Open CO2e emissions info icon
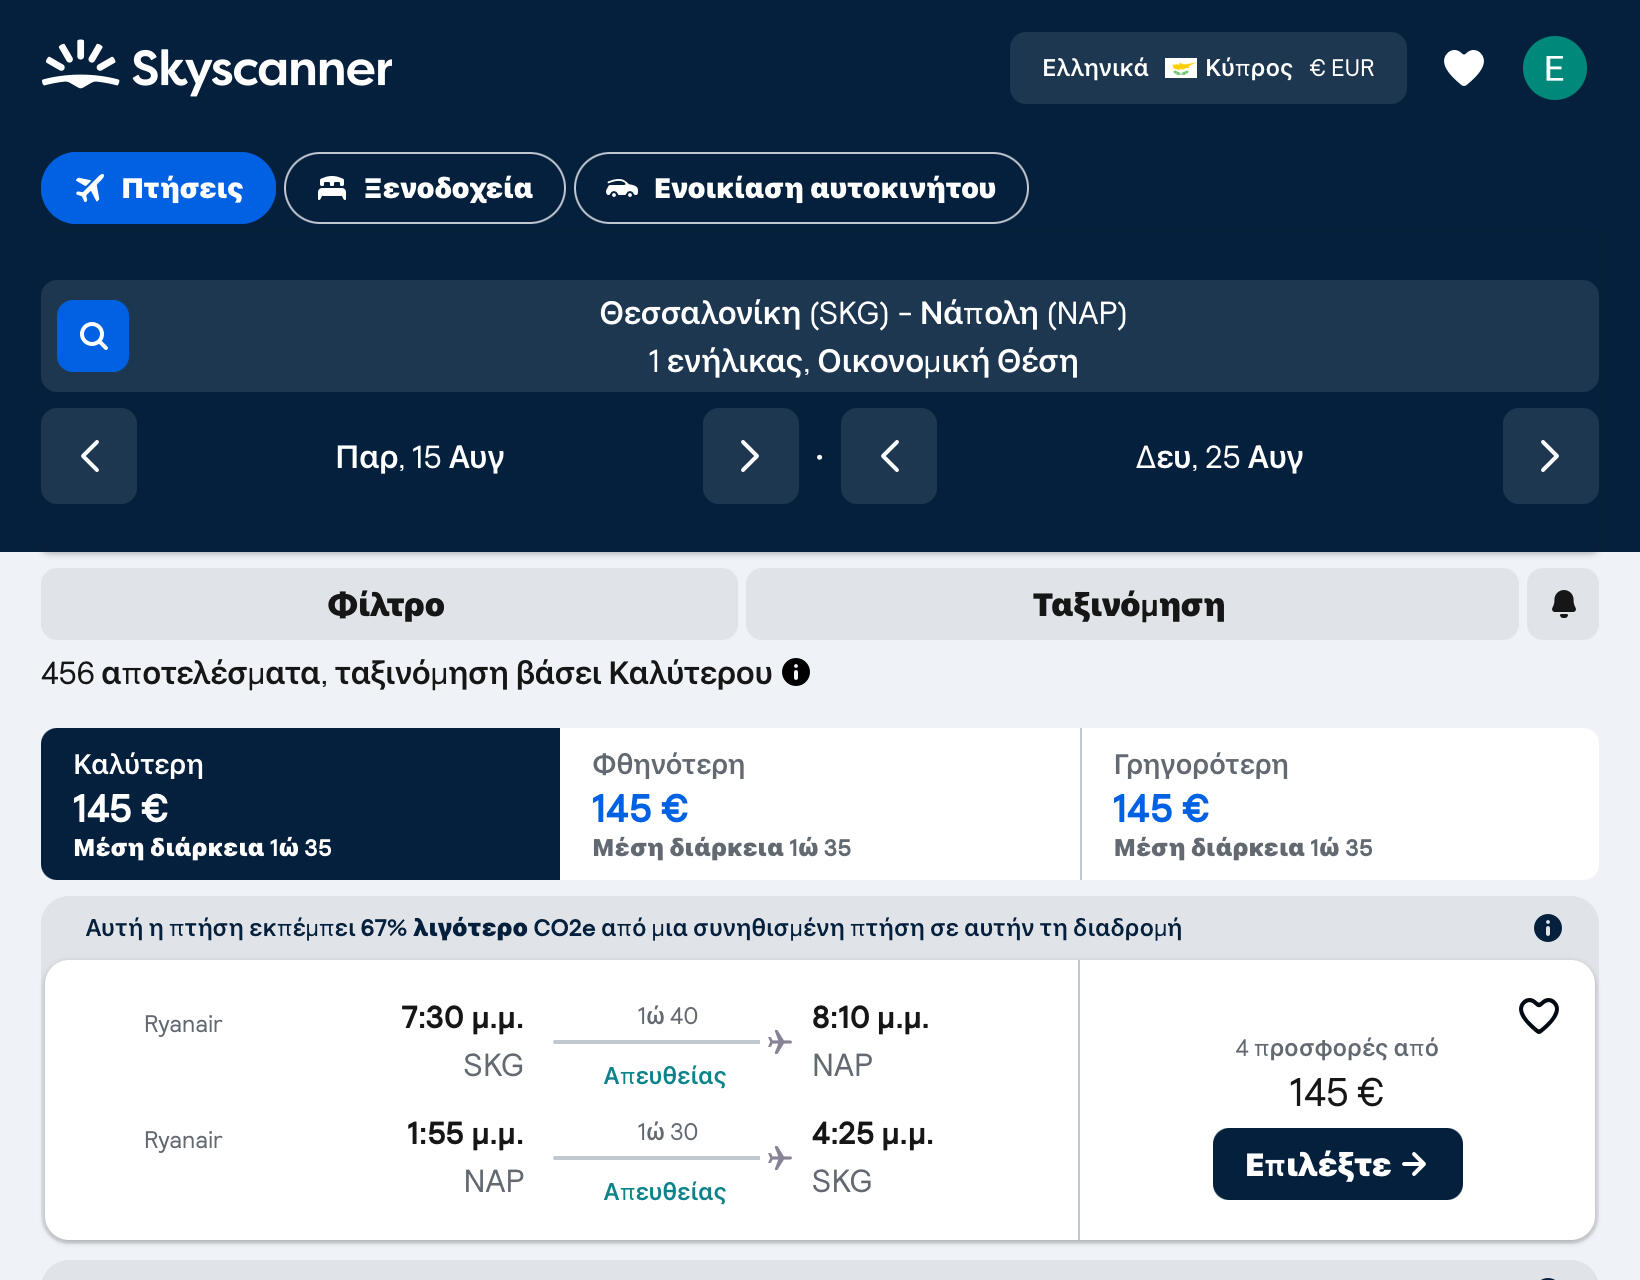This screenshot has height=1280, width=1640. pos(1547,928)
